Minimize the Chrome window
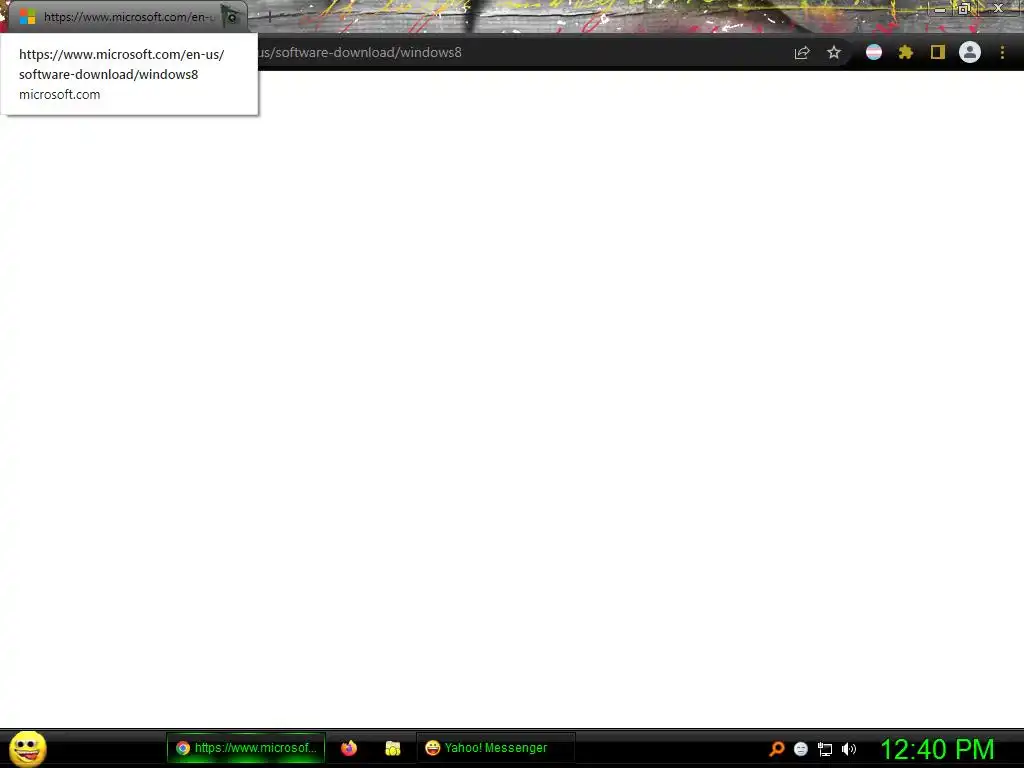The width and height of the screenshot is (1024, 768). [x=940, y=9]
